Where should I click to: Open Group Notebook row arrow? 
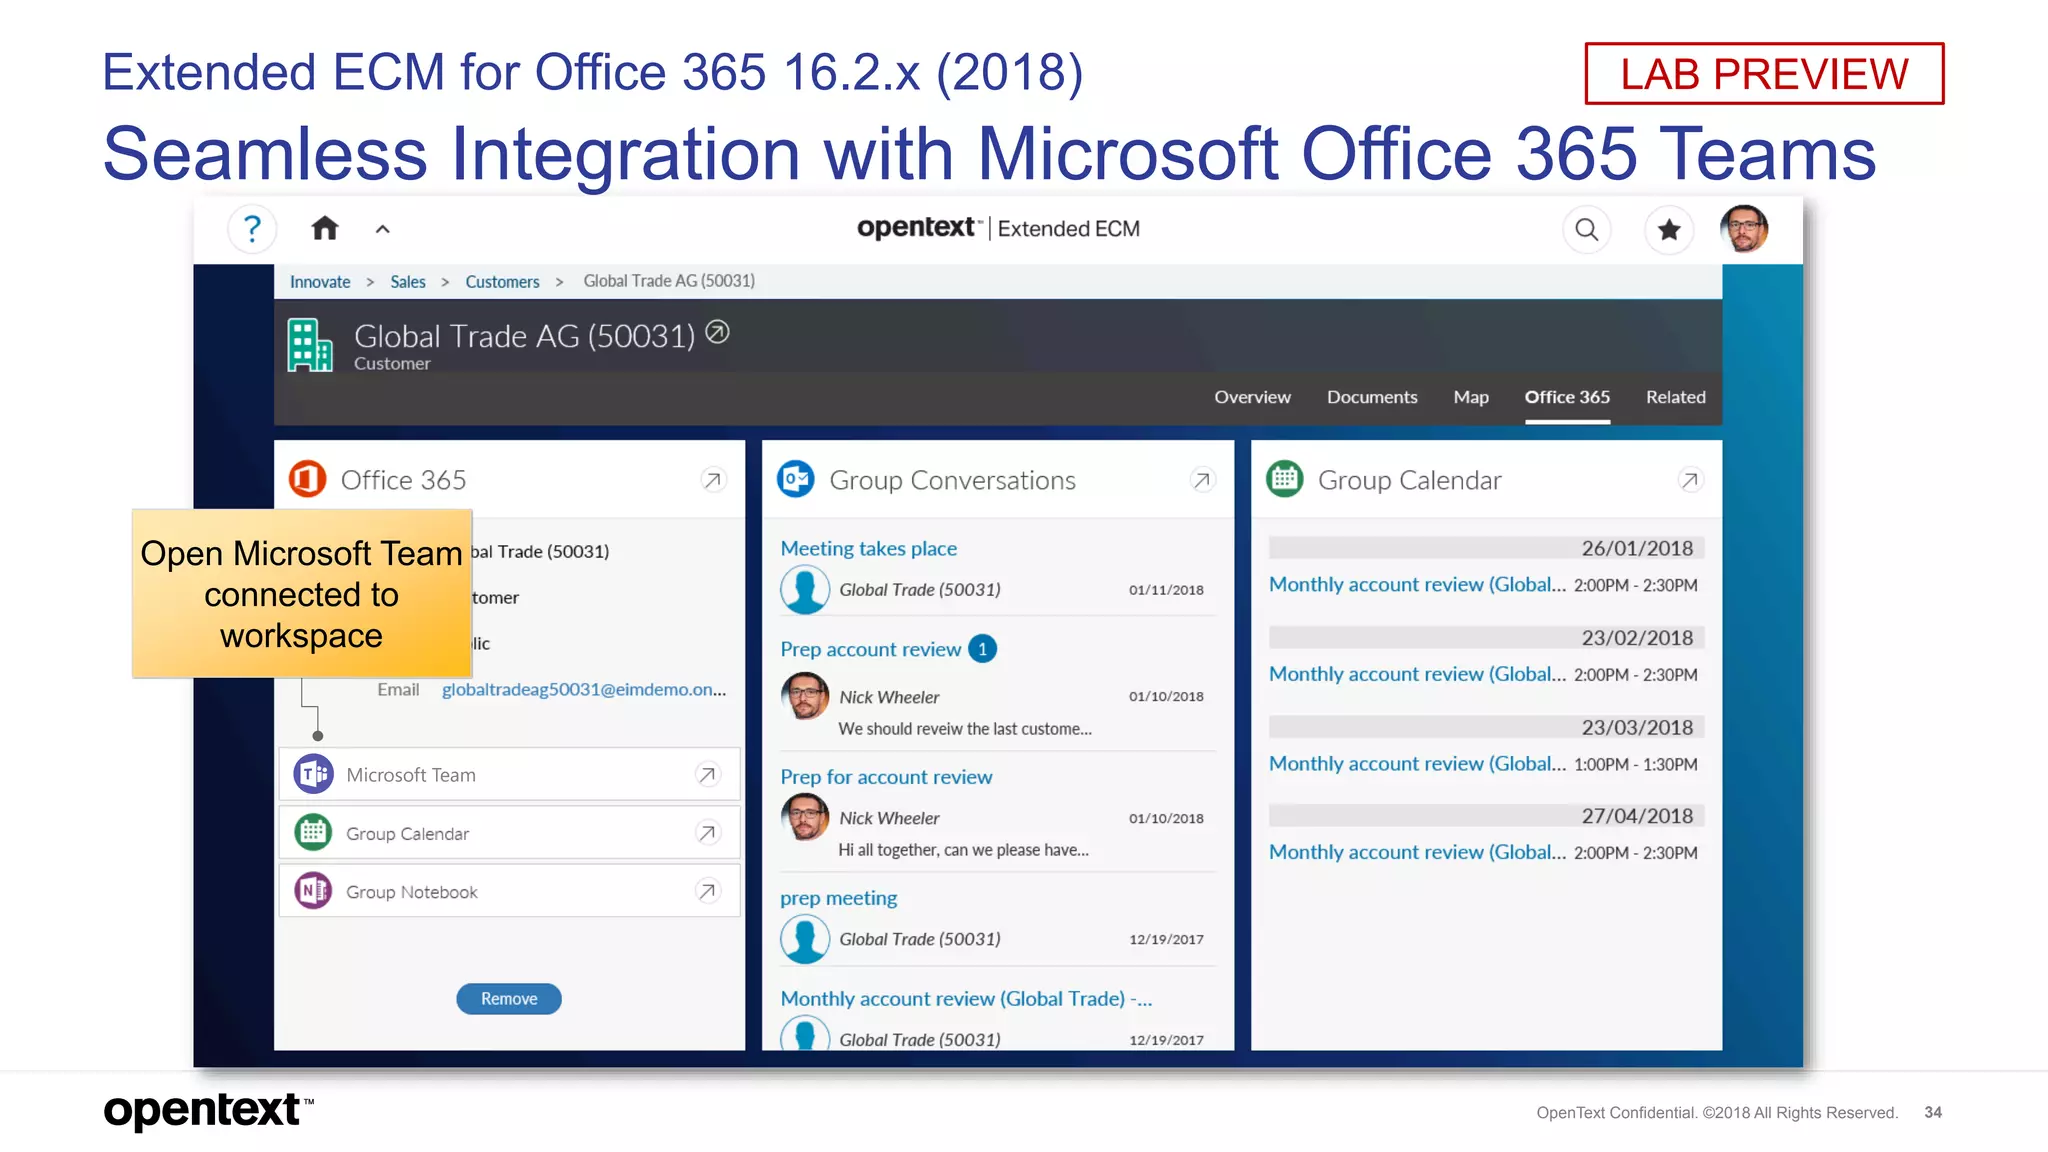(x=707, y=891)
